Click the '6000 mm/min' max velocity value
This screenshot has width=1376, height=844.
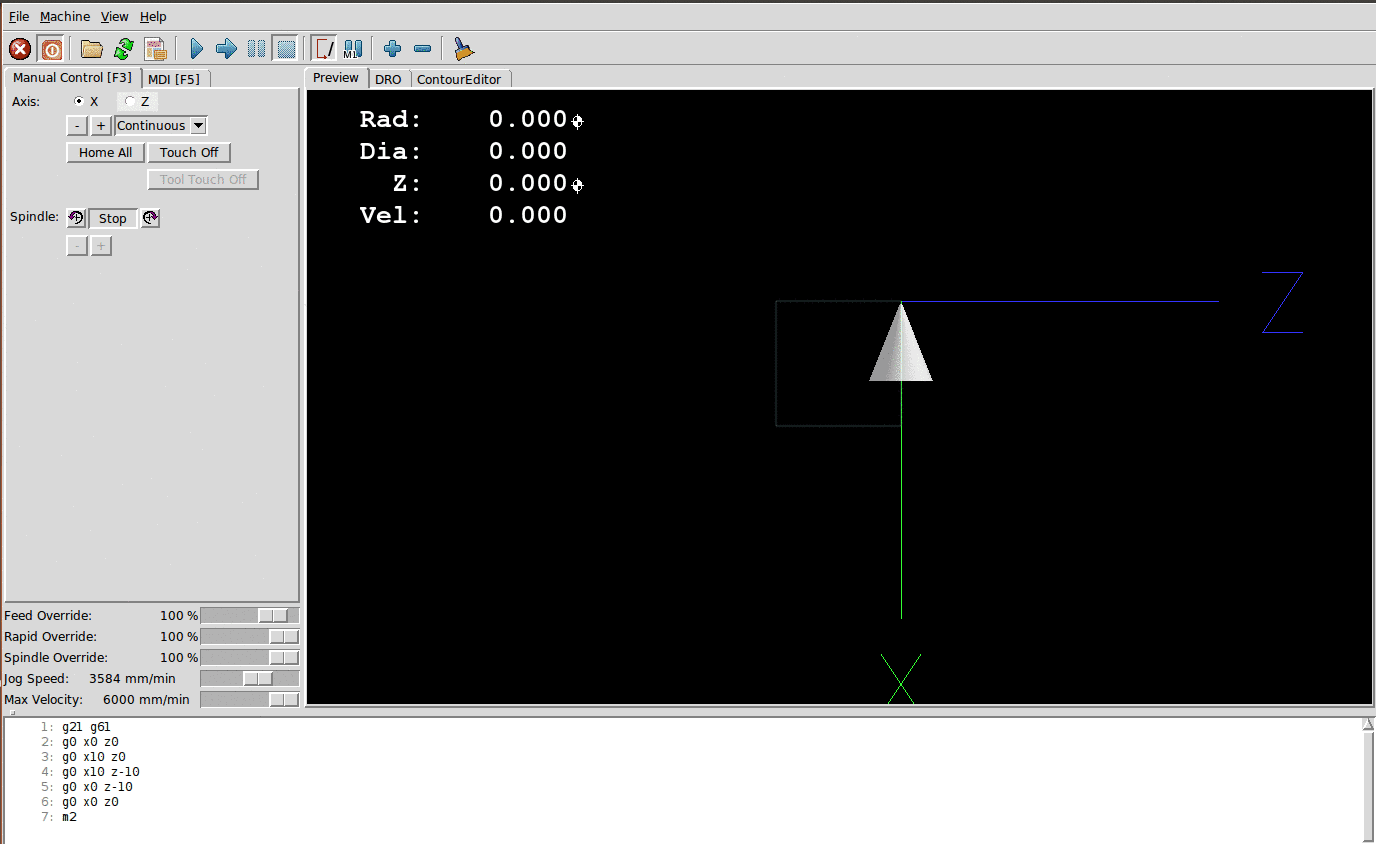click(146, 700)
